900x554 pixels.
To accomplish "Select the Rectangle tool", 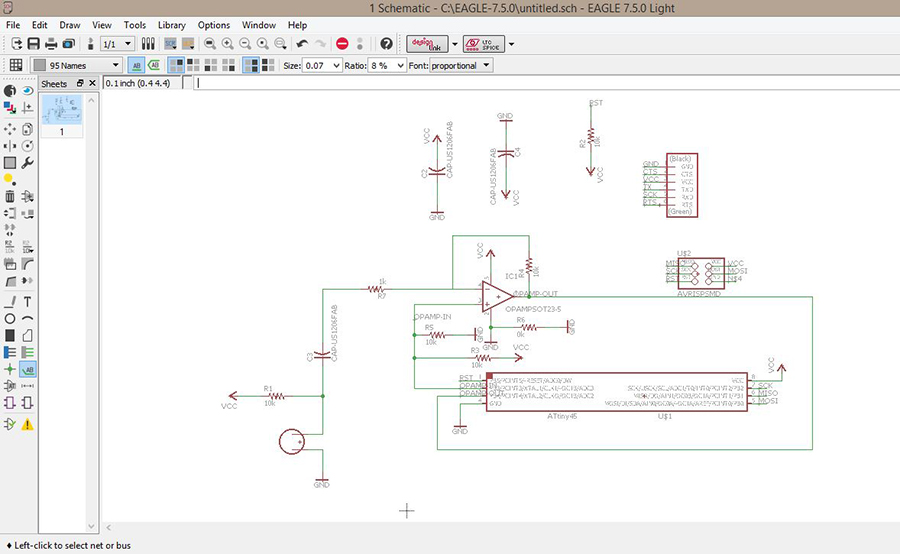I will [10, 335].
